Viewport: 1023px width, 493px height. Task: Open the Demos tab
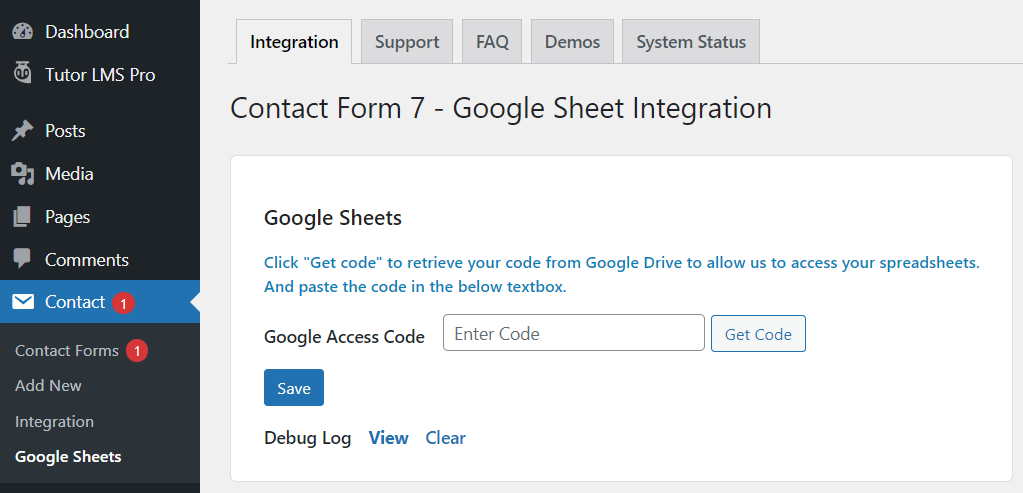point(572,42)
